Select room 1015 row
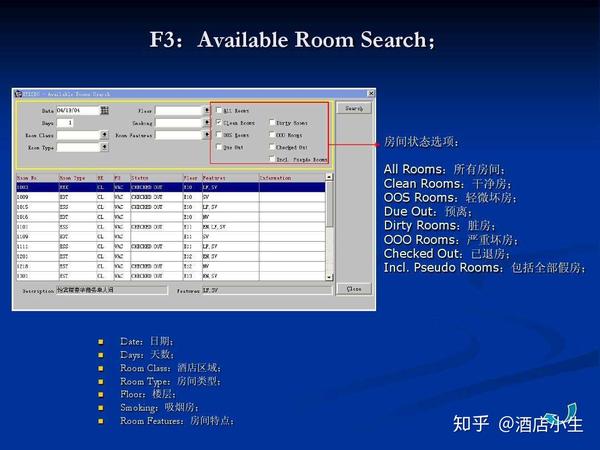This screenshot has width=600, height=450. point(171,207)
